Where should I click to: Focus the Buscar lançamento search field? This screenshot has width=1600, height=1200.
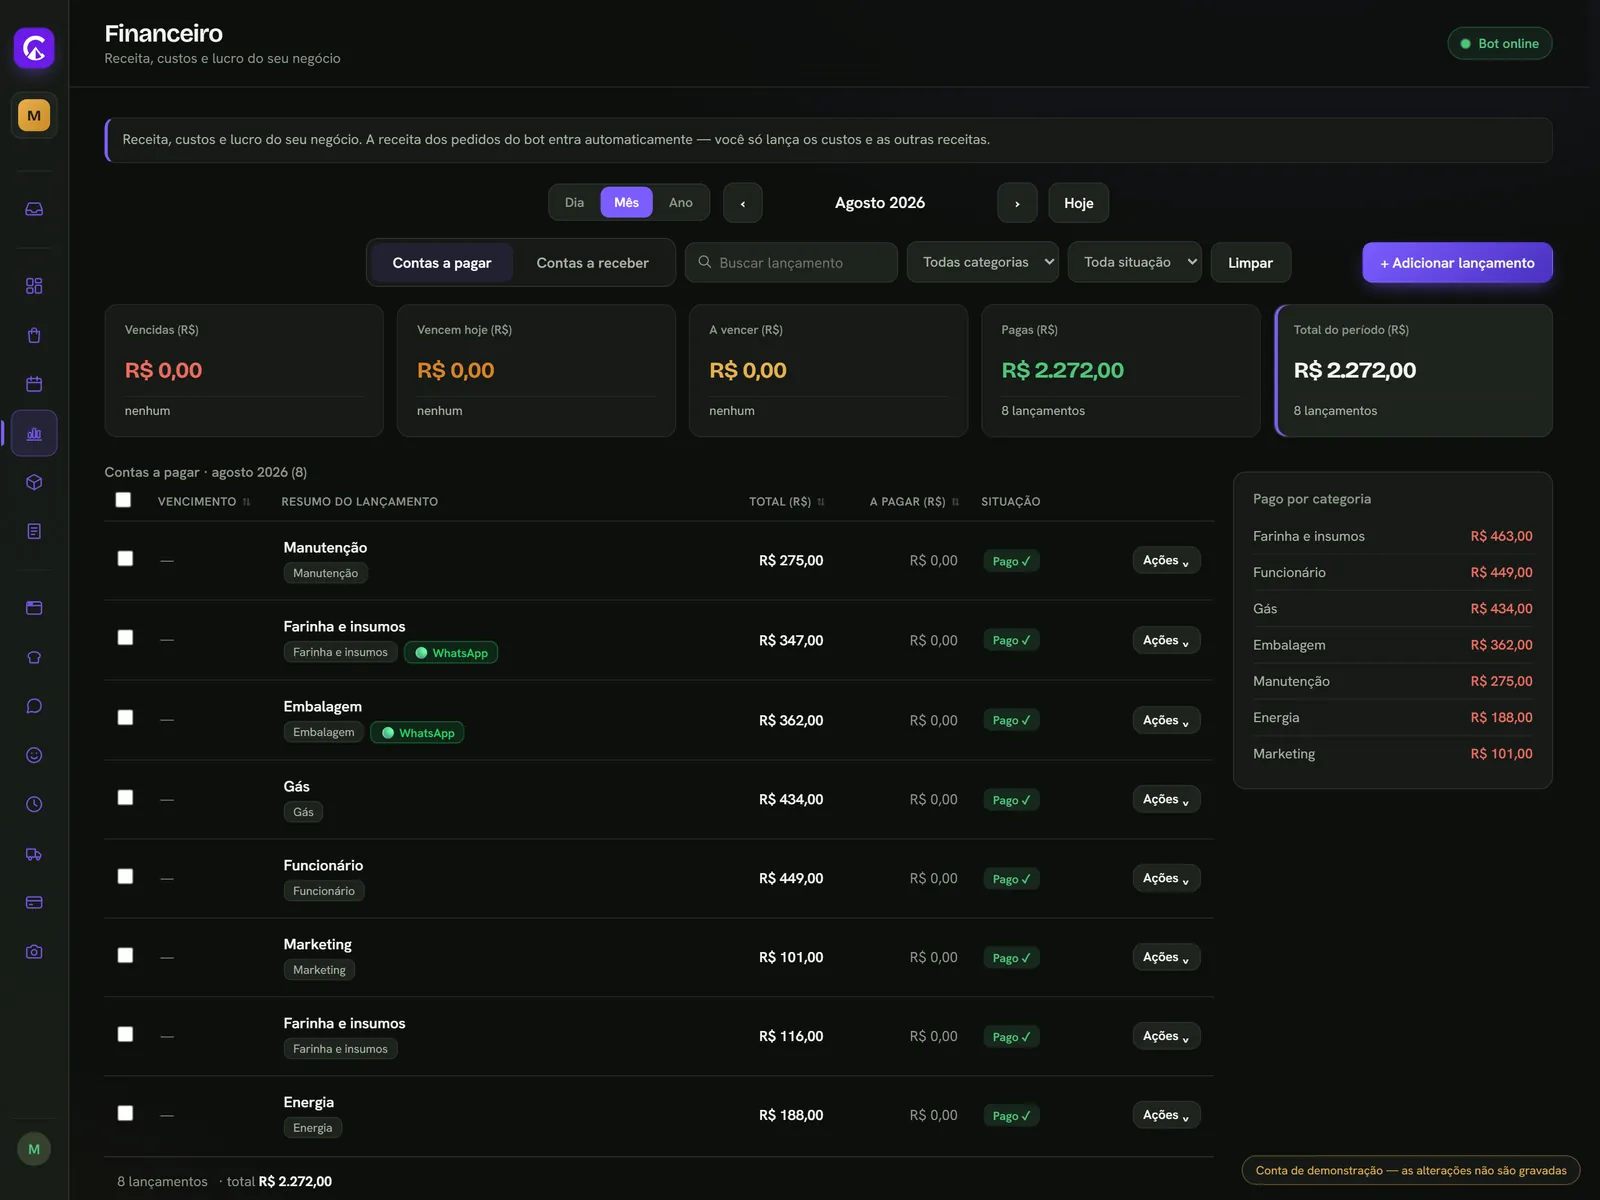pyautogui.click(x=791, y=262)
